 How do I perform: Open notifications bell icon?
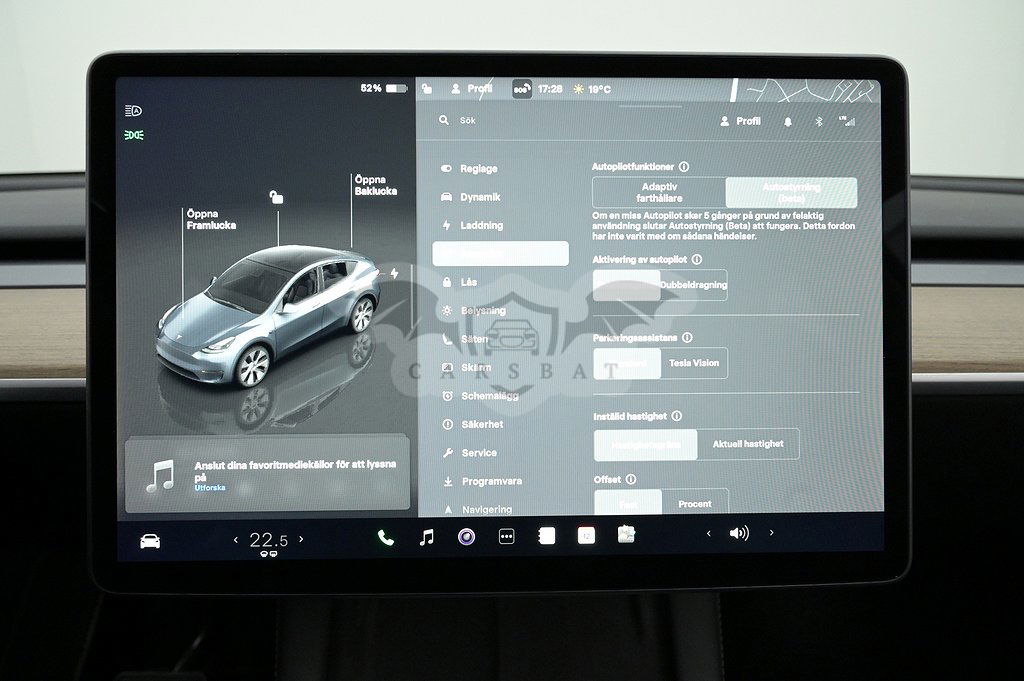click(x=787, y=121)
